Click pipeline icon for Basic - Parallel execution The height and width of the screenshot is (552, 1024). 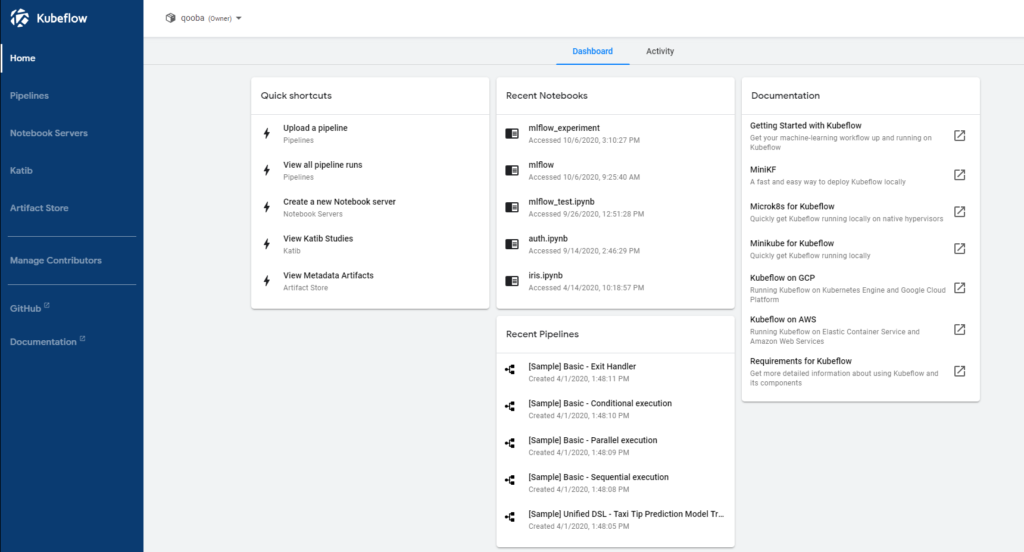pyautogui.click(x=510, y=443)
